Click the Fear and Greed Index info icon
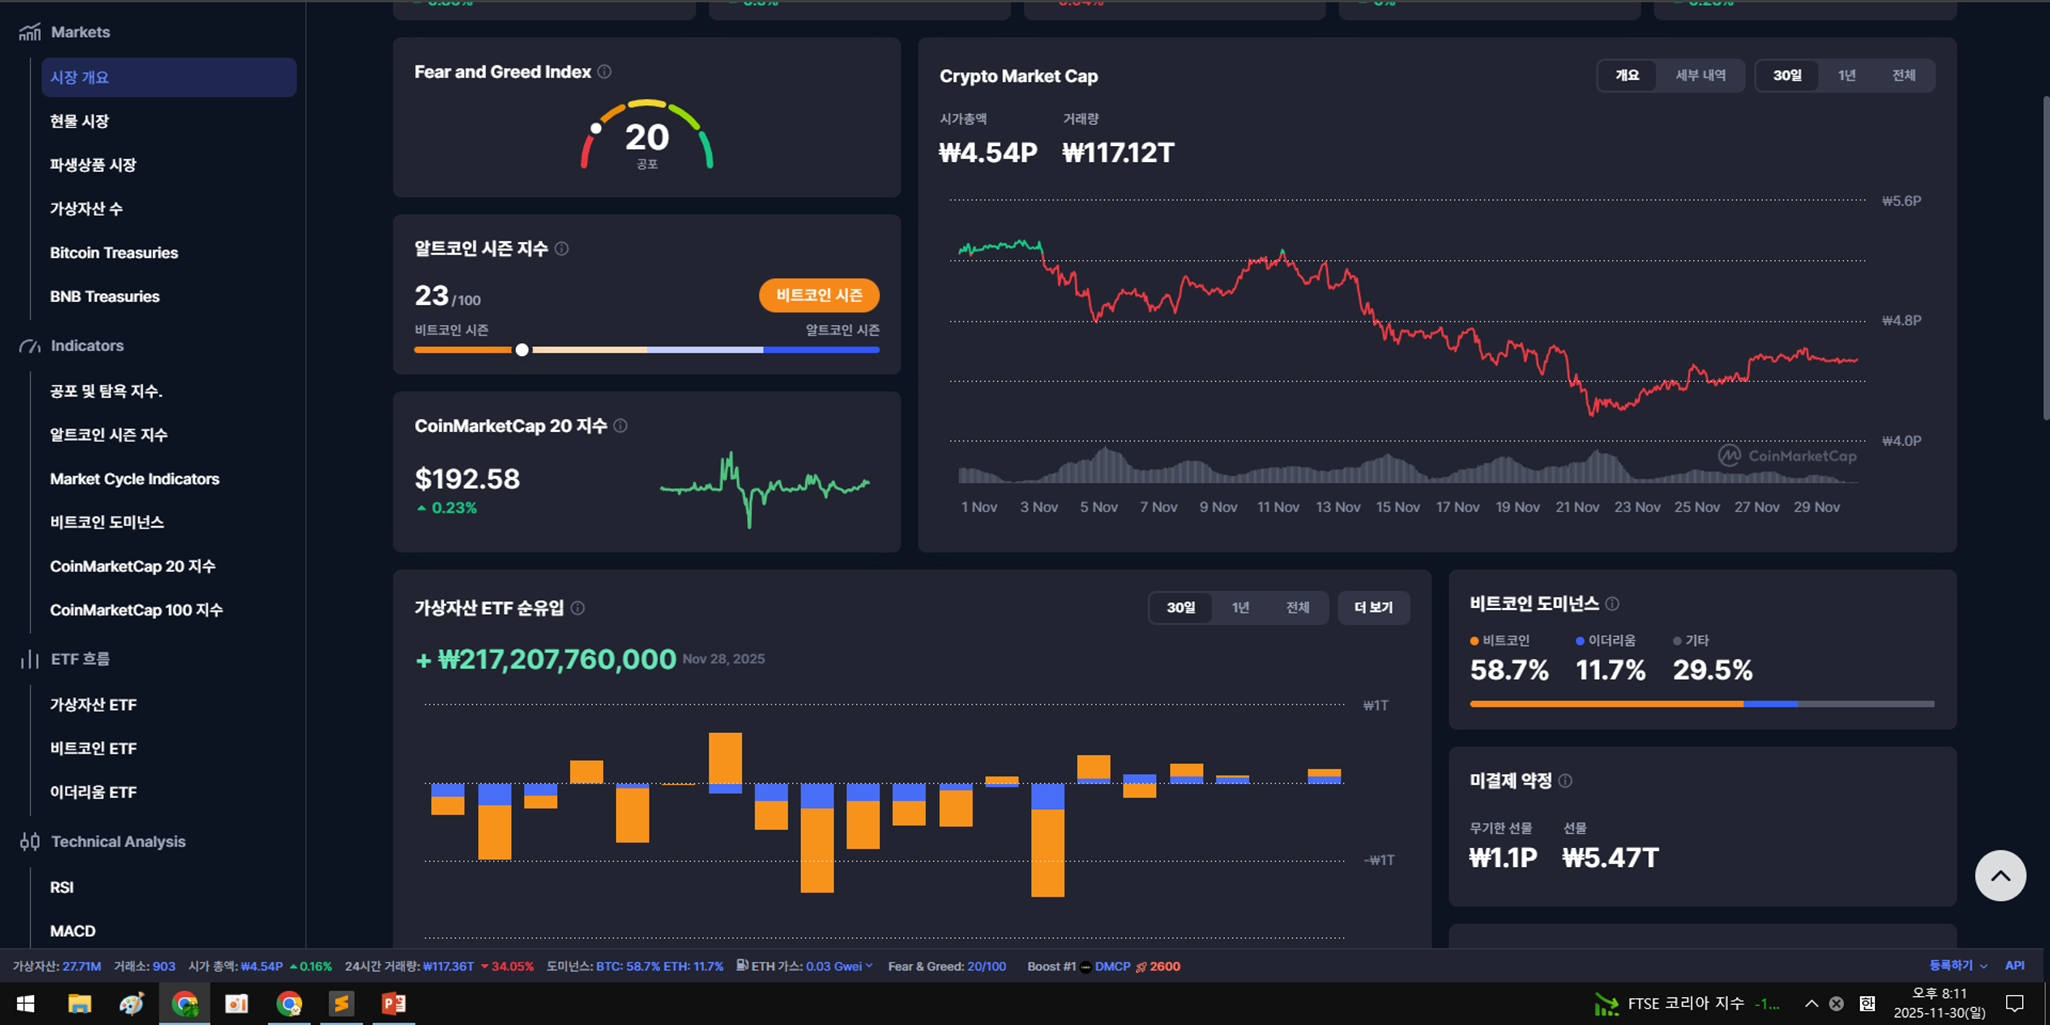The height and width of the screenshot is (1025, 2050). (604, 72)
